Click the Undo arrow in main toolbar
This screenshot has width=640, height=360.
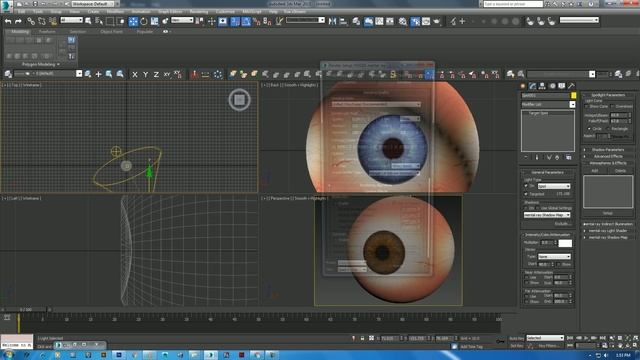(8, 21)
